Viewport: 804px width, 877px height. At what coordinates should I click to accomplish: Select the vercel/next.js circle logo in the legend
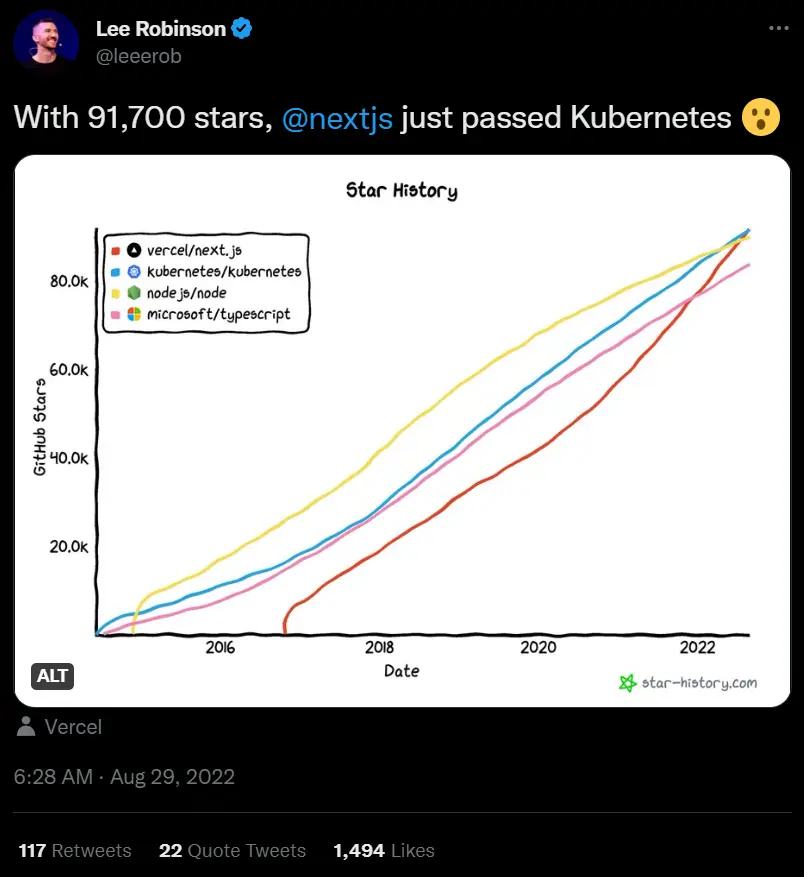pos(134,250)
